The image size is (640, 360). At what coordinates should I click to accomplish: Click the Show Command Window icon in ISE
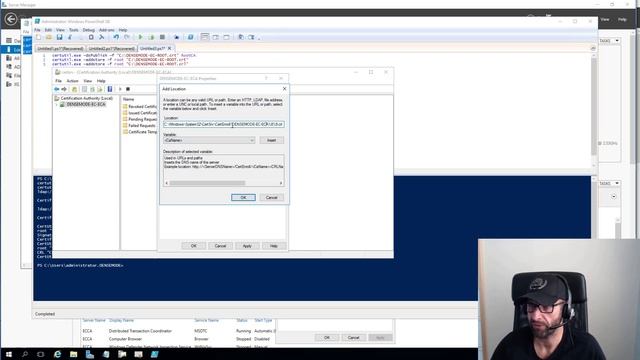tap(241, 37)
